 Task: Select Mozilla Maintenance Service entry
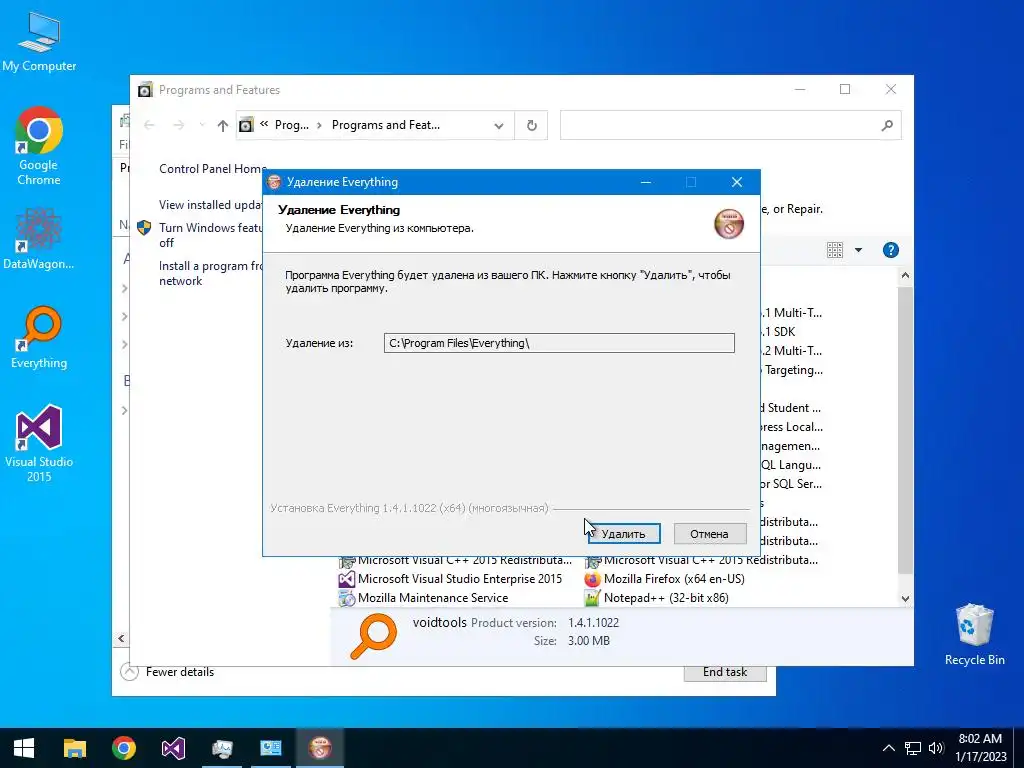423,598
